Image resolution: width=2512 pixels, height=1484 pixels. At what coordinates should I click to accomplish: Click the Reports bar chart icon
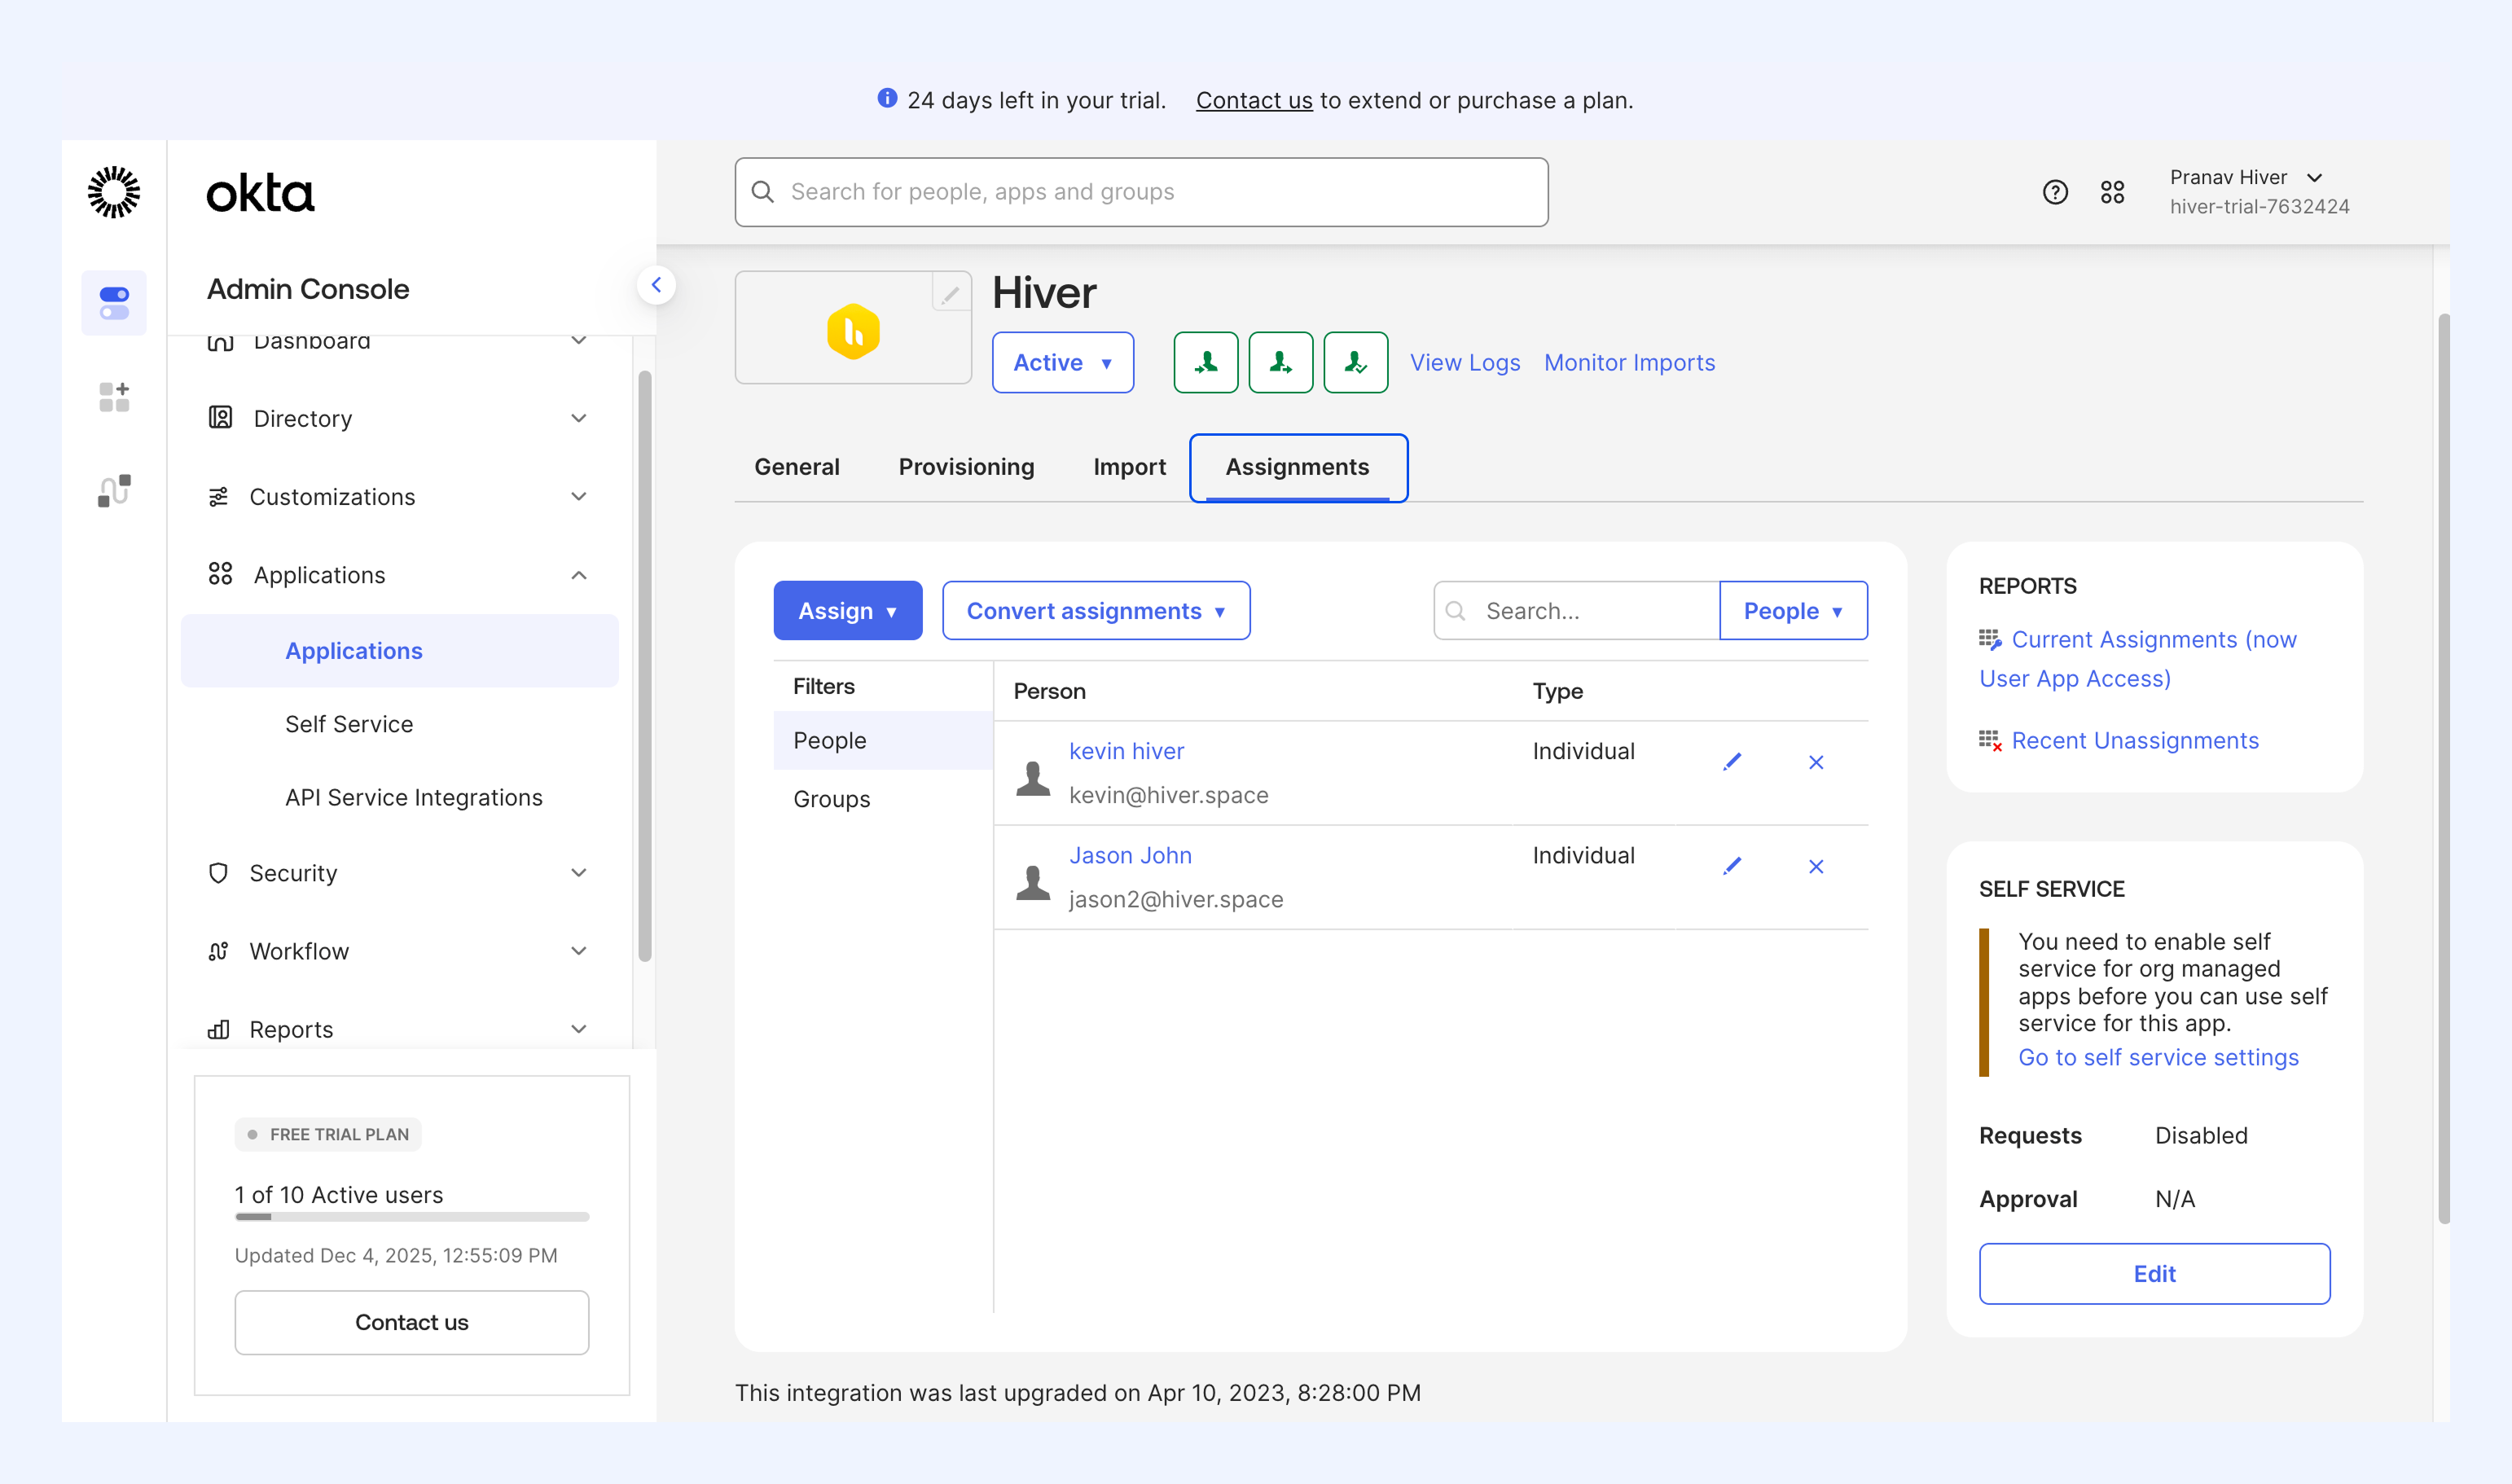coord(218,1029)
